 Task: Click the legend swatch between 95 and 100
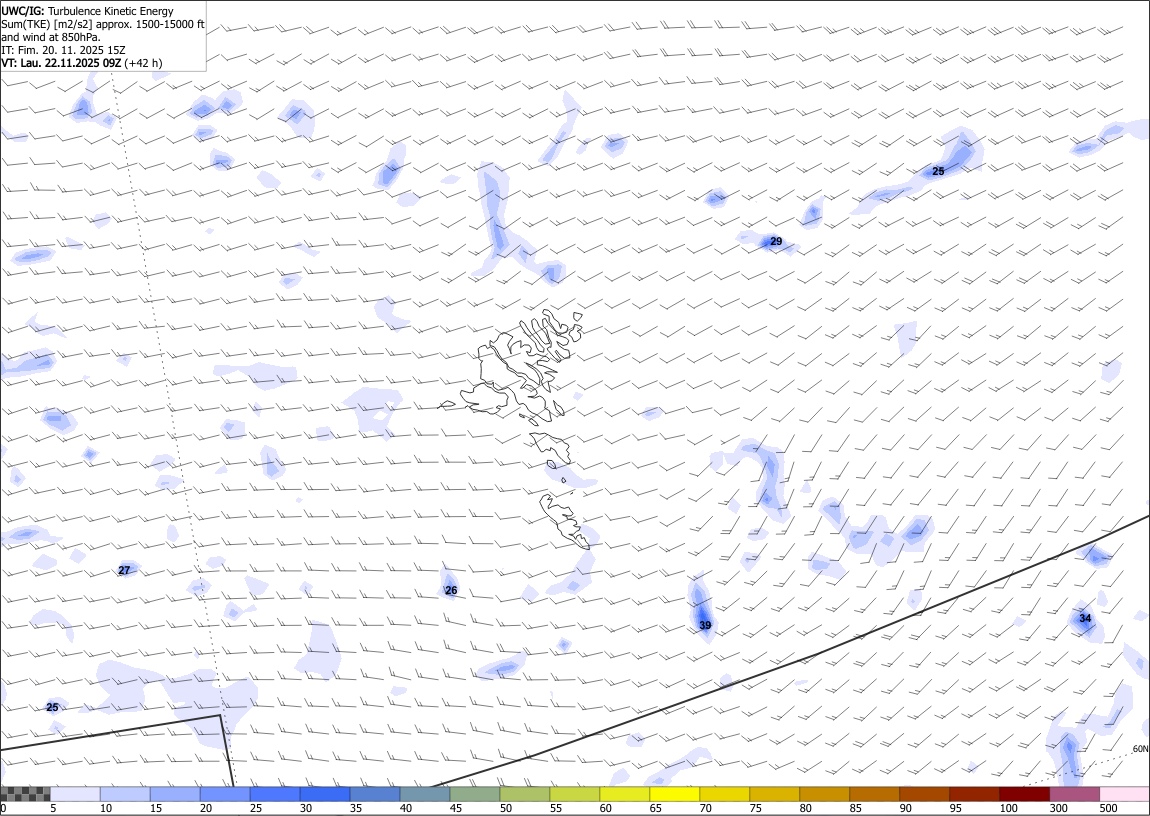click(973, 794)
